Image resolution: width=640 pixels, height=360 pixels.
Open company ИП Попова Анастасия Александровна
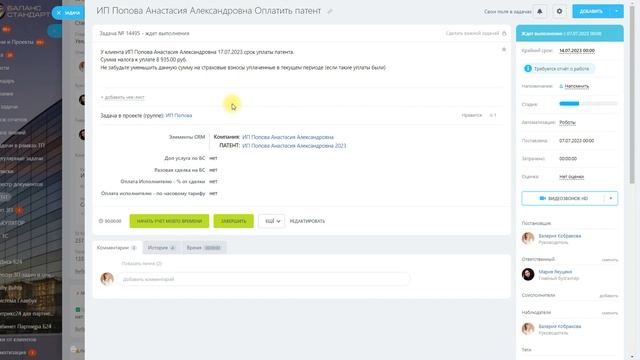(288, 137)
